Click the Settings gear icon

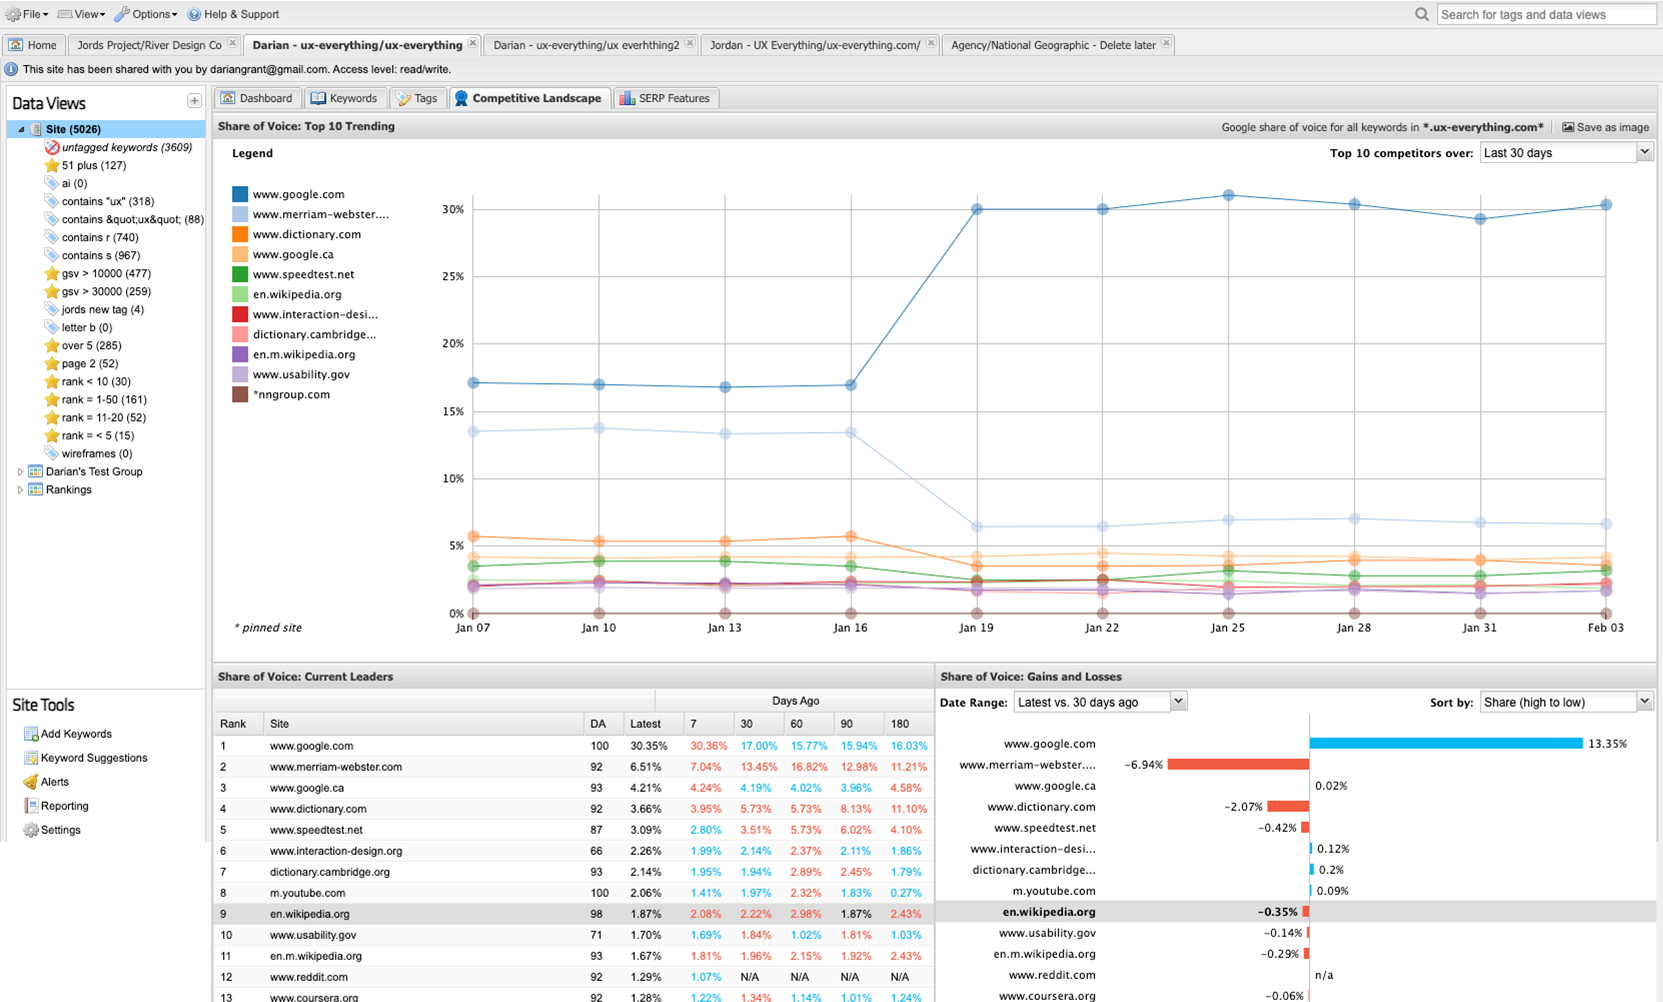click(30, 830)
